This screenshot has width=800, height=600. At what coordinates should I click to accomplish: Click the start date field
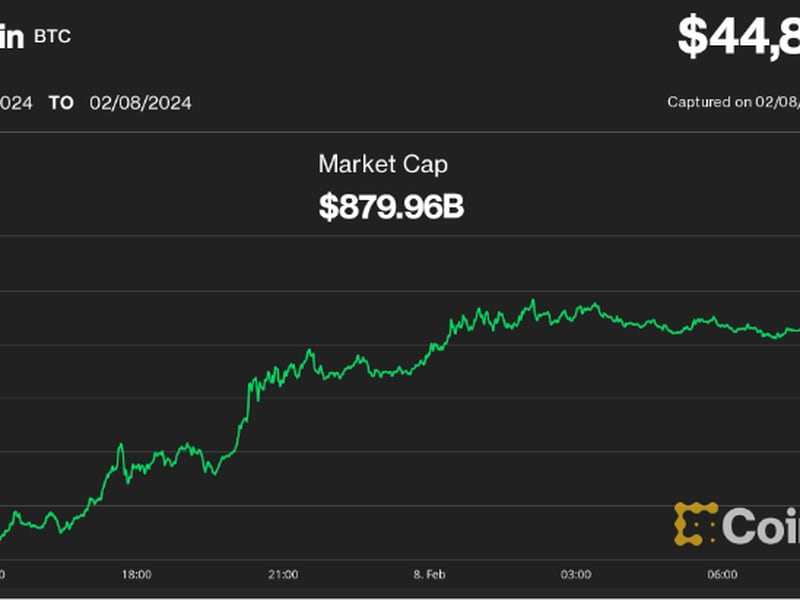click(16, 103)
